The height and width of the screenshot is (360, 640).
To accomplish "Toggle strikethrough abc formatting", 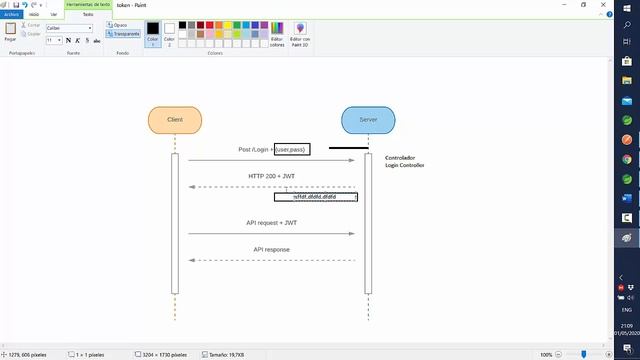I will point(97,40).
